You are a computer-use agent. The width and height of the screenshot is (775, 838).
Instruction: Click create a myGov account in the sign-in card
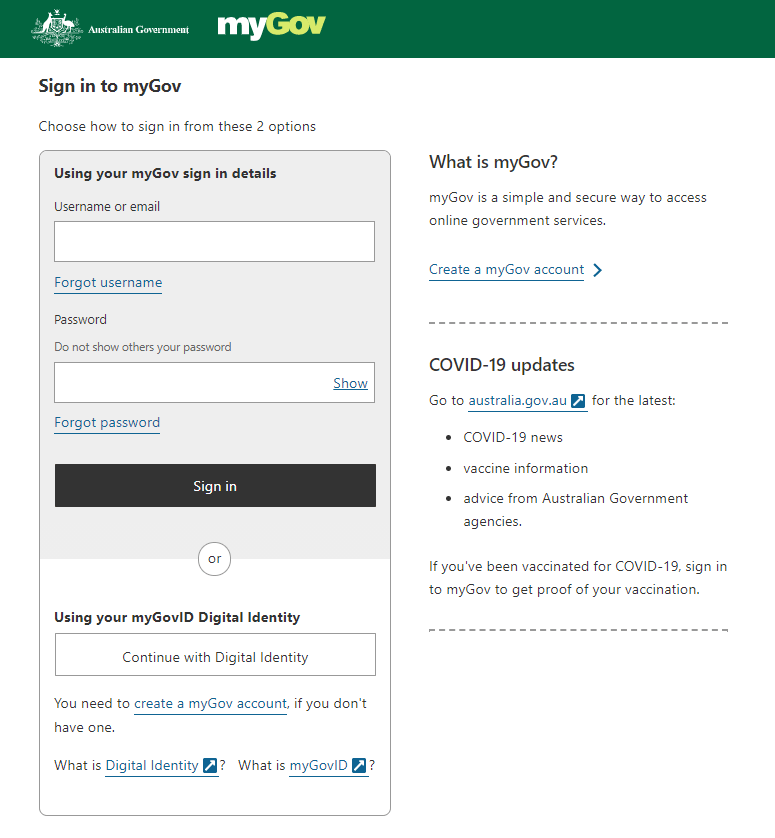tap(210, 703)
